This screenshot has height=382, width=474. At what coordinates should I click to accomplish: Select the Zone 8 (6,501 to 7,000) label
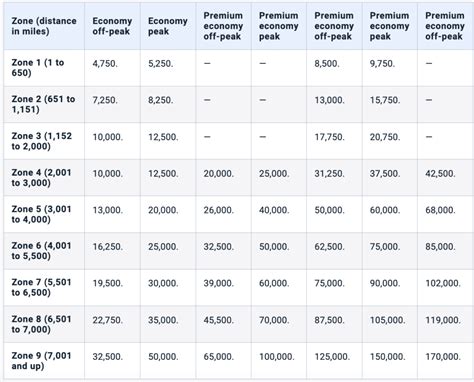point(41,324)
